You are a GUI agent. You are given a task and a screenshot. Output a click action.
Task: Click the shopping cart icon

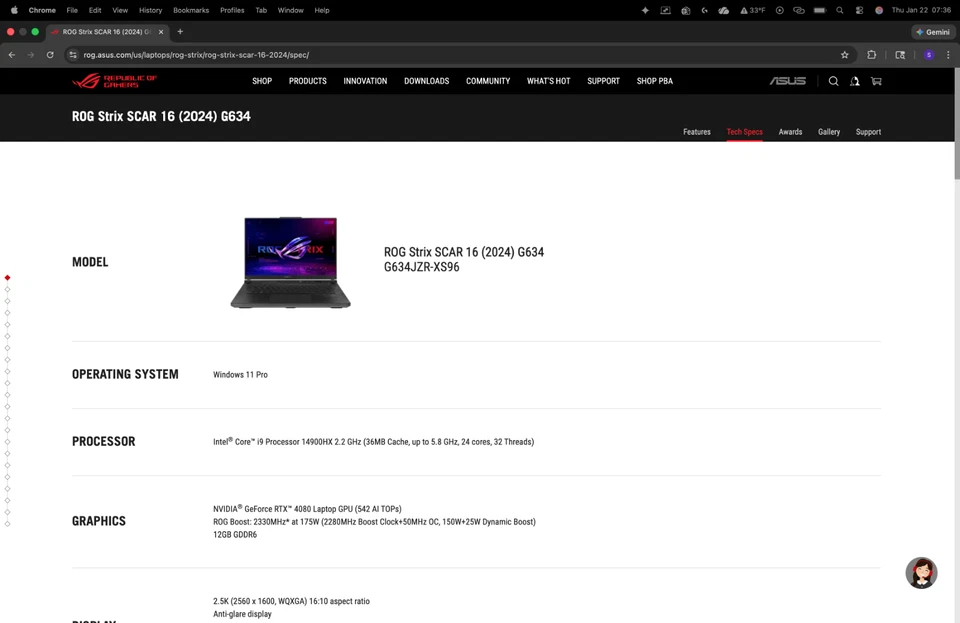[x=875, y=81]
